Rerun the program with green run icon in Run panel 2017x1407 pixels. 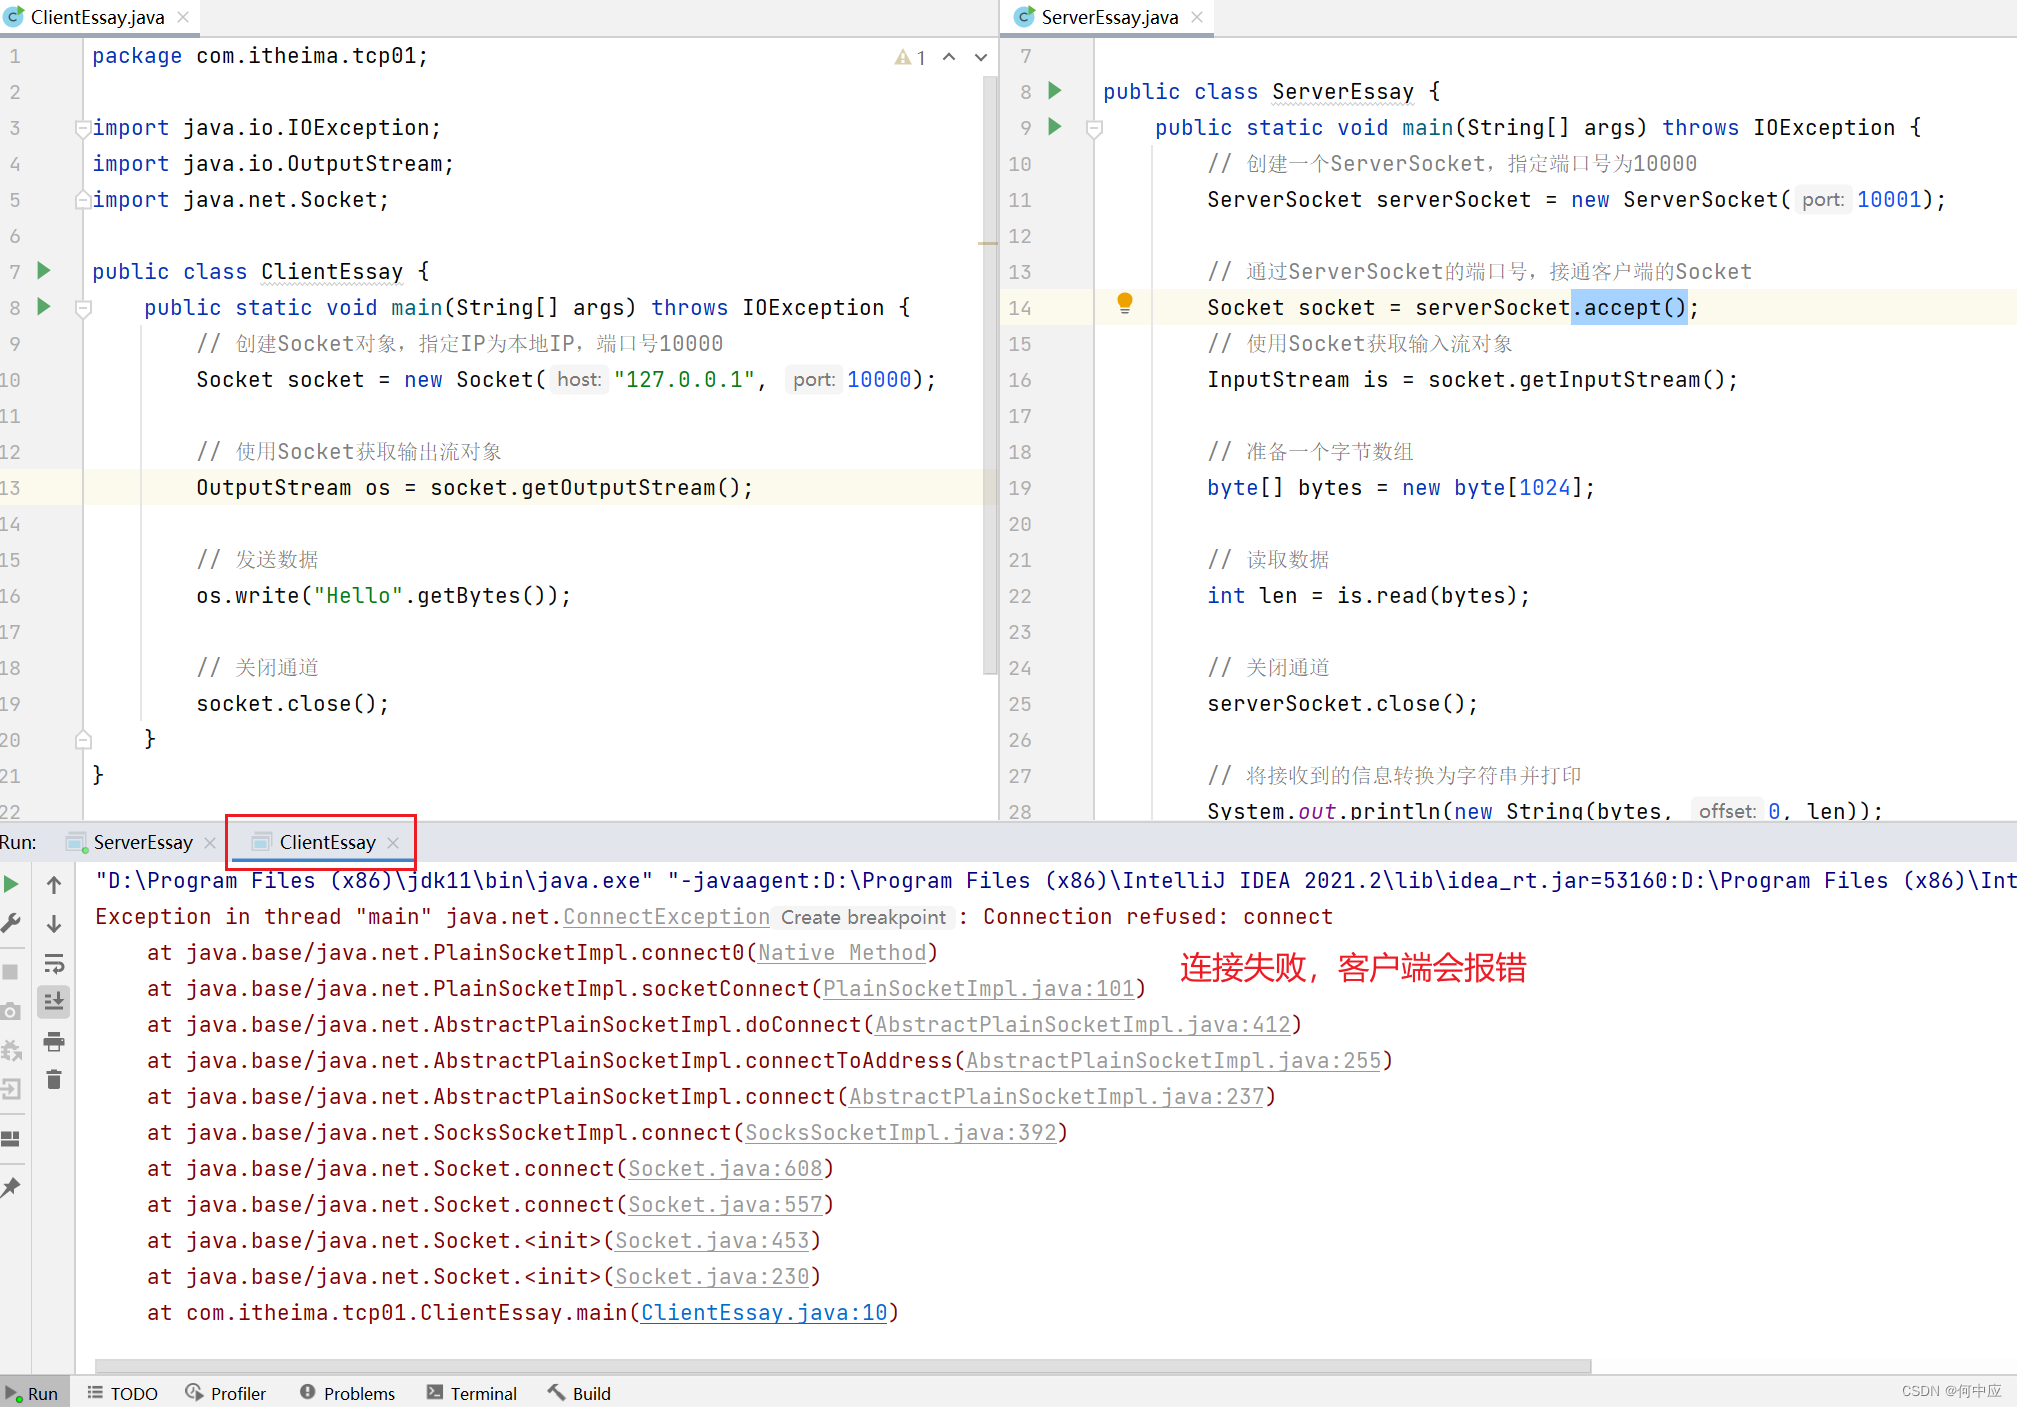pyautogui.click(x=11, y=884)
